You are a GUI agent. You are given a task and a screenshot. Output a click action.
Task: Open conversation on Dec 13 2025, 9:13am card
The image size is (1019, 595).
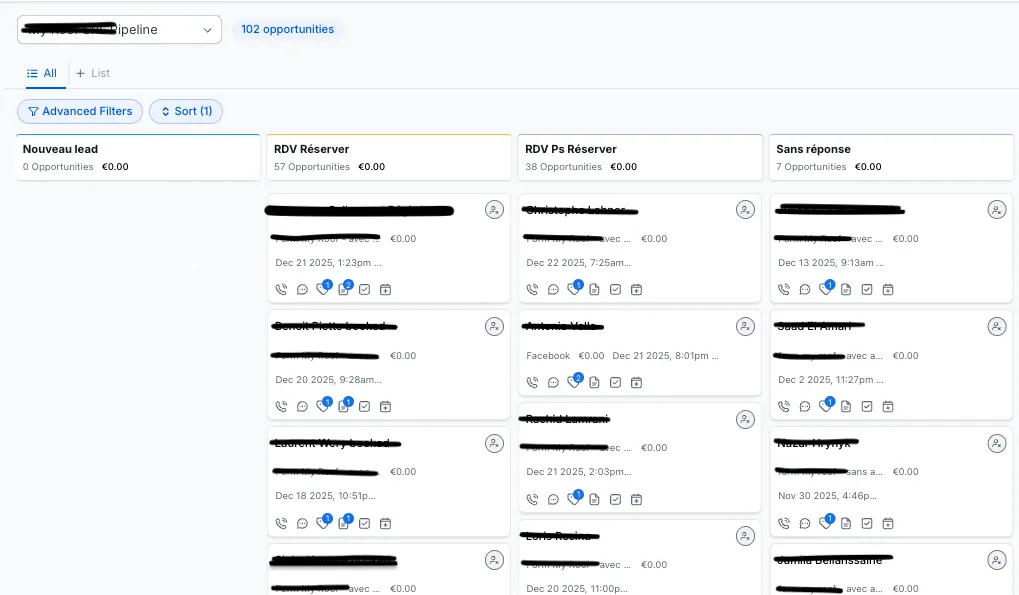(805, 290)
